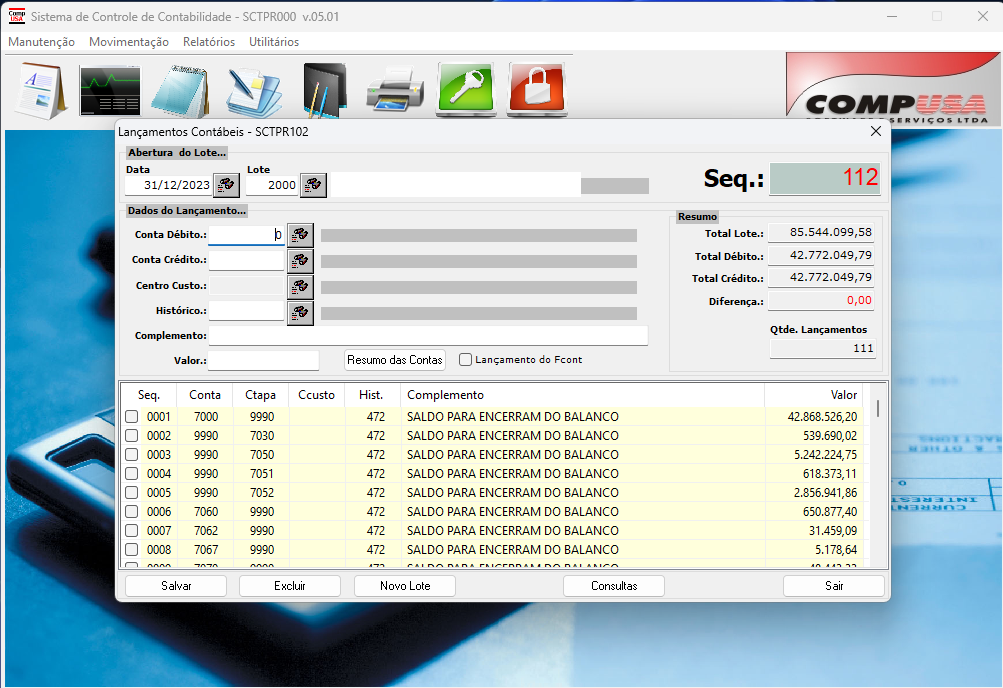Click the printer toolbar icon
1003x688 pixels.
pyautogui.click(x=395, y=90)
